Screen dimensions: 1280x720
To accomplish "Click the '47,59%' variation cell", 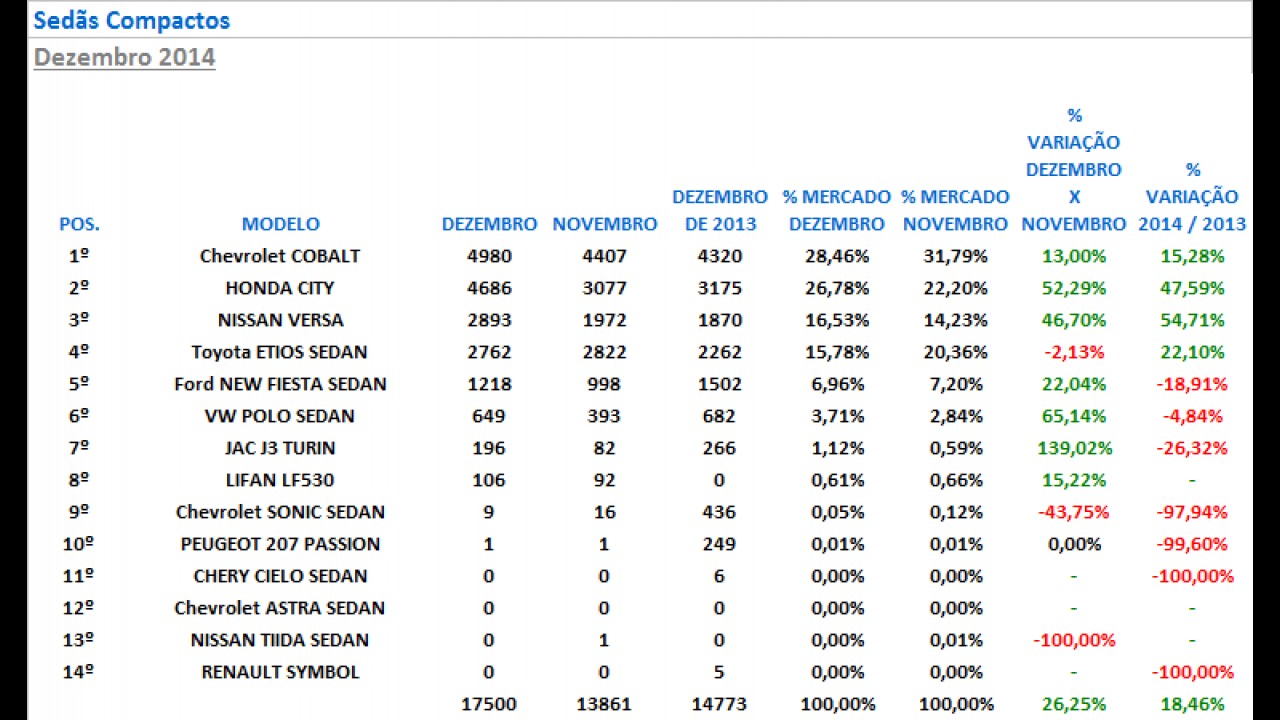I will [x=1192, y=288].
